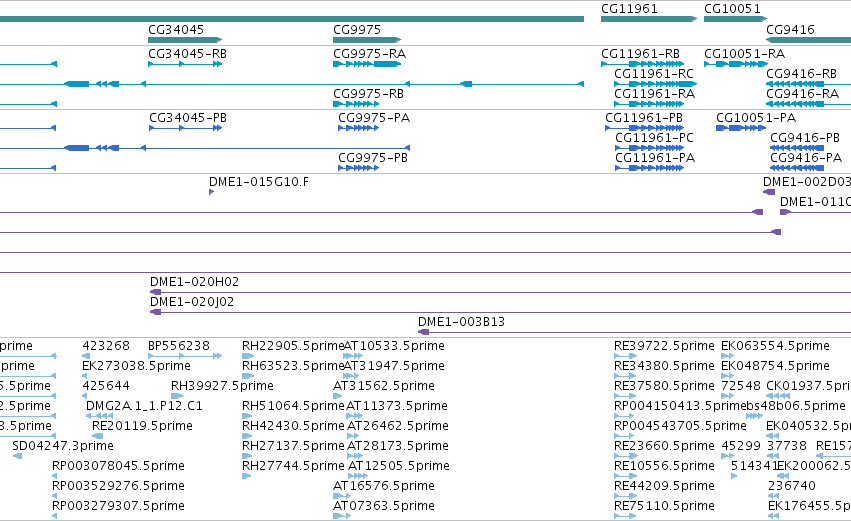Select feature DME1-003B13
Screen dimensions: 851x521
tap(461, 321)
